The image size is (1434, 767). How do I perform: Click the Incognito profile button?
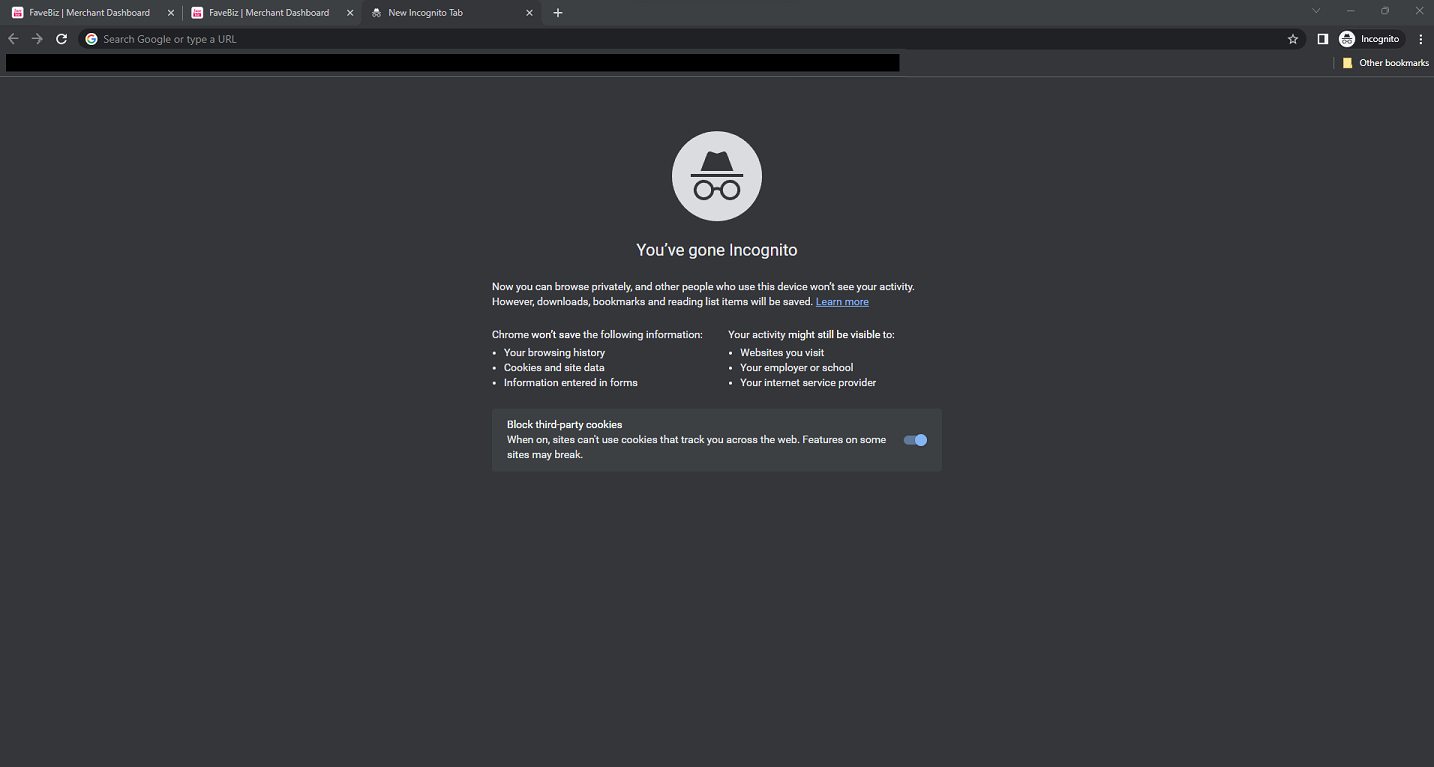[1371, 39]
